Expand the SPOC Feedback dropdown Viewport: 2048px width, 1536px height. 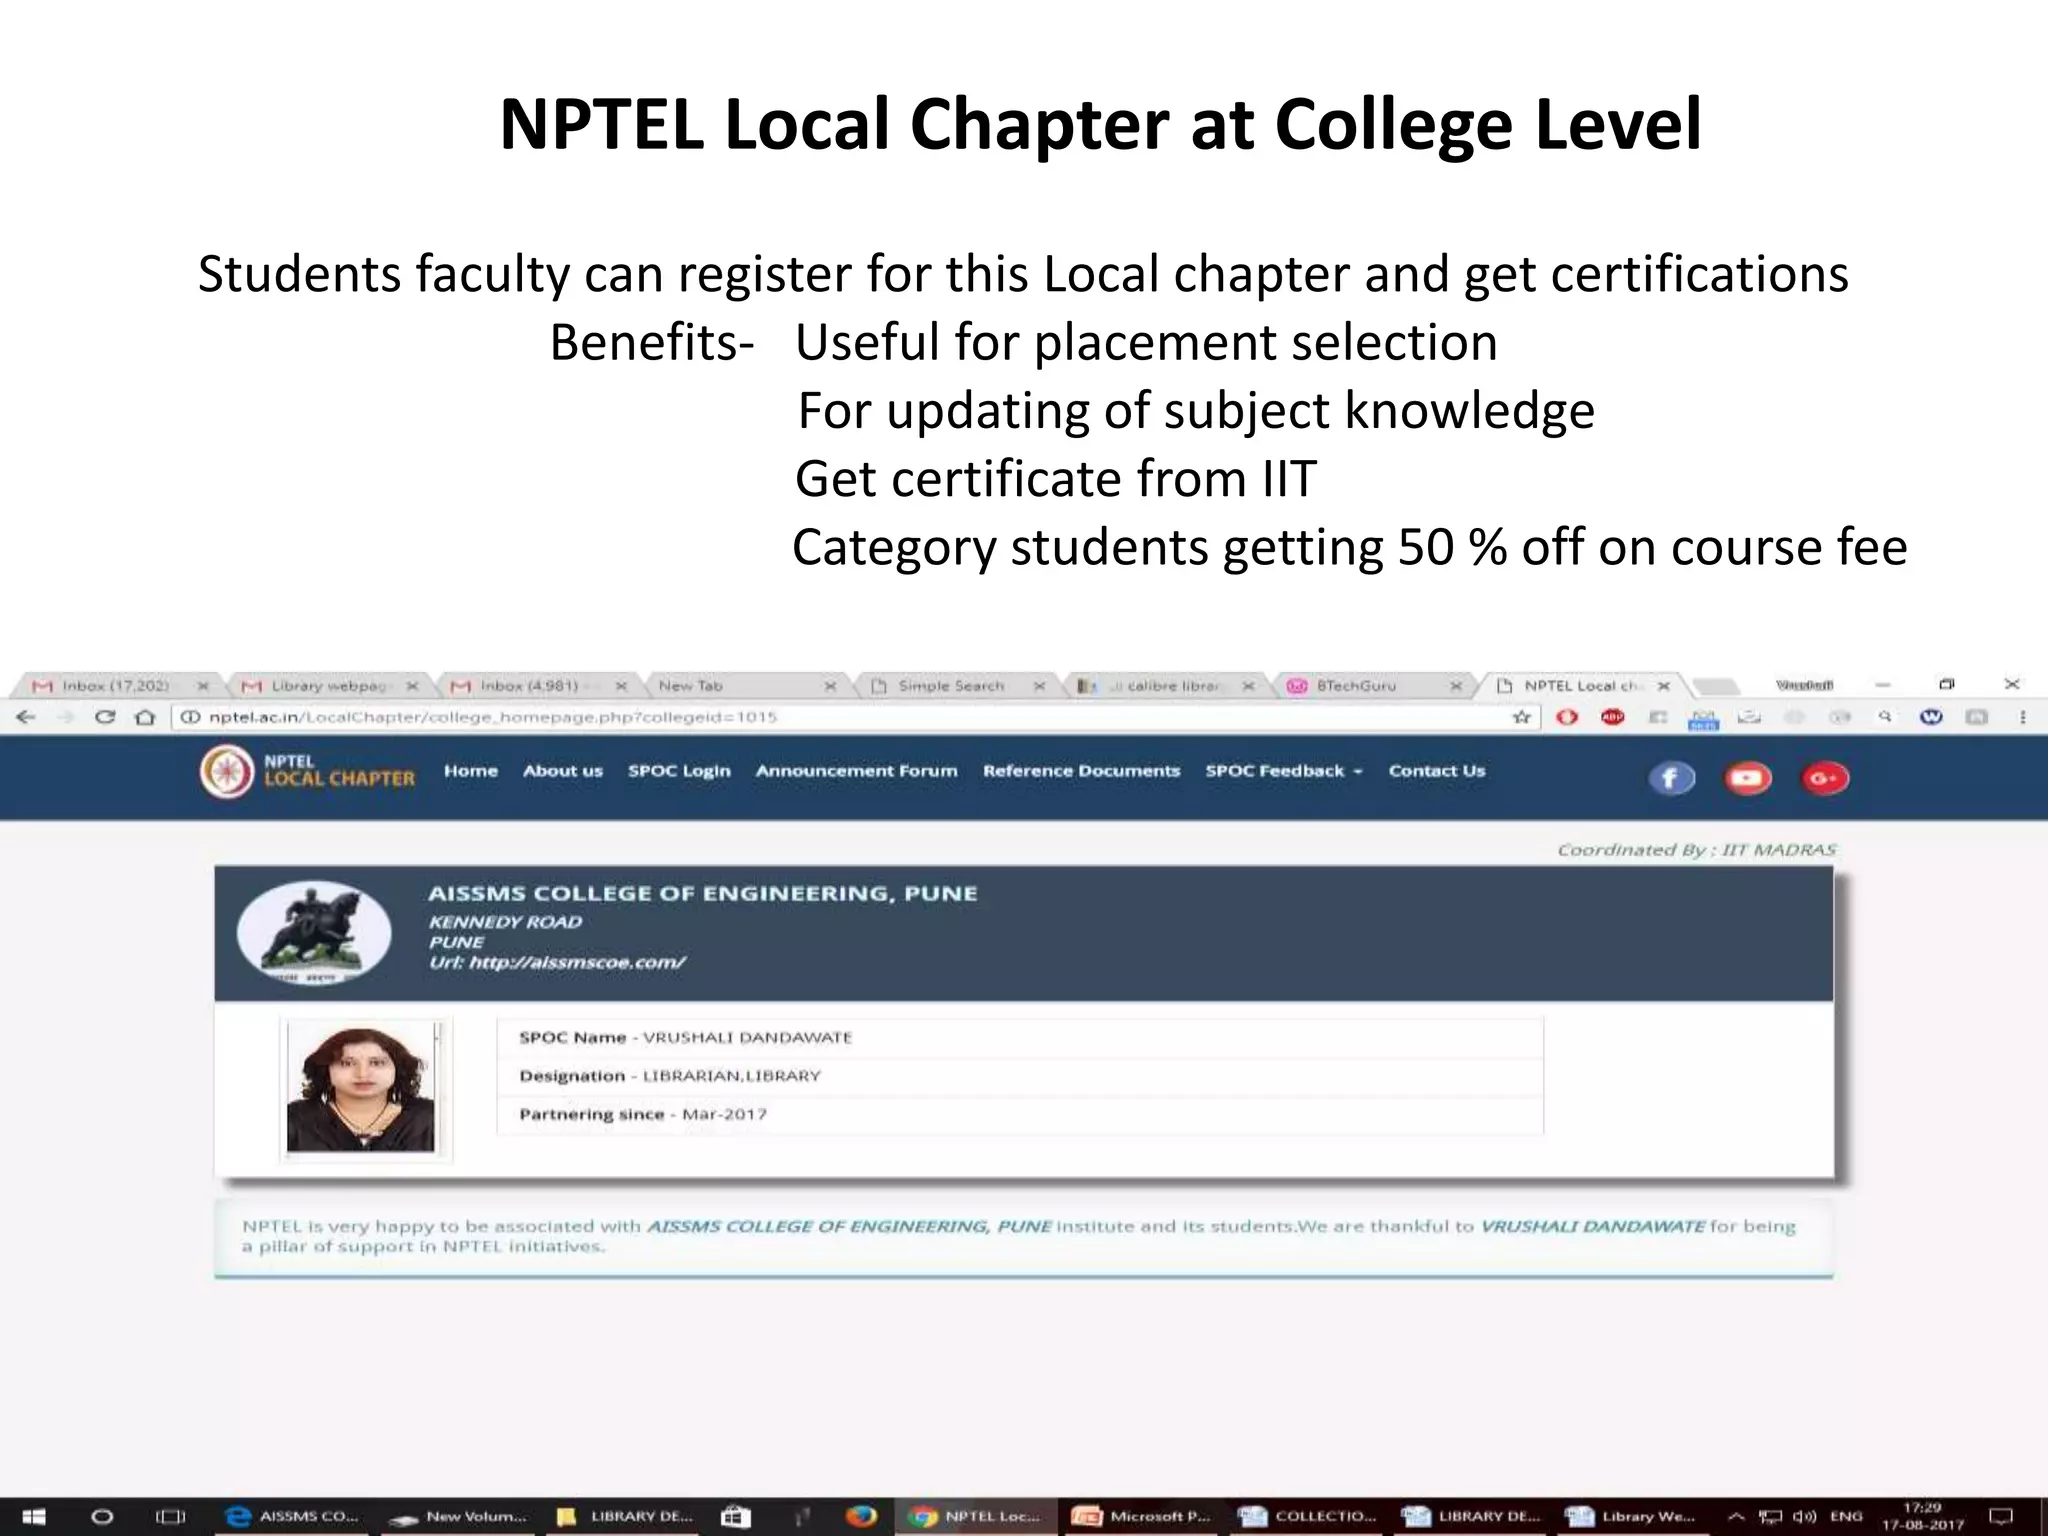pyautogui.click(x=1284, y=771)
